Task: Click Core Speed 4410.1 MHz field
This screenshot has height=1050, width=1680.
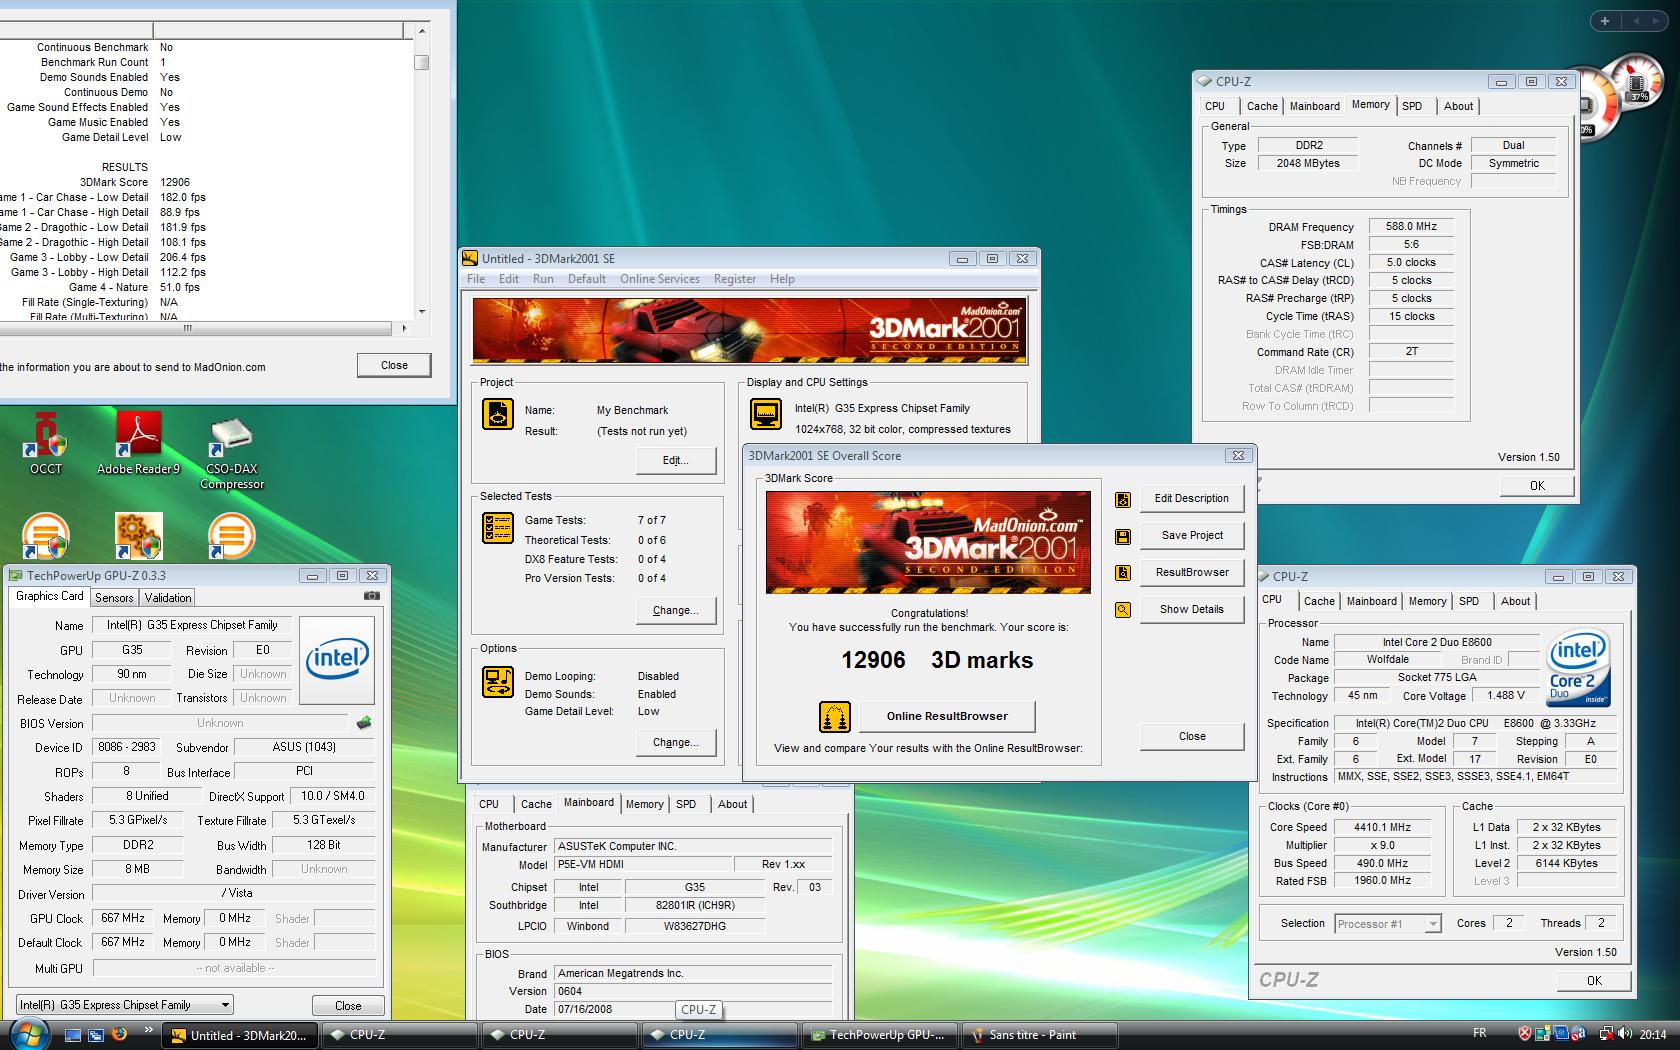Action: pos(1382,827)
